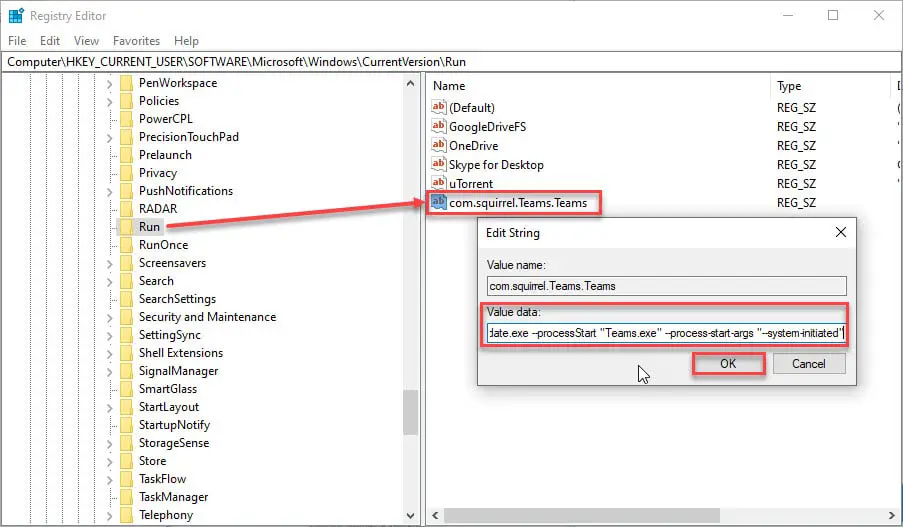Click the PowerCPL folder icon
The width and height of the screenshot is (903, 527).
[x=126, y=119]
